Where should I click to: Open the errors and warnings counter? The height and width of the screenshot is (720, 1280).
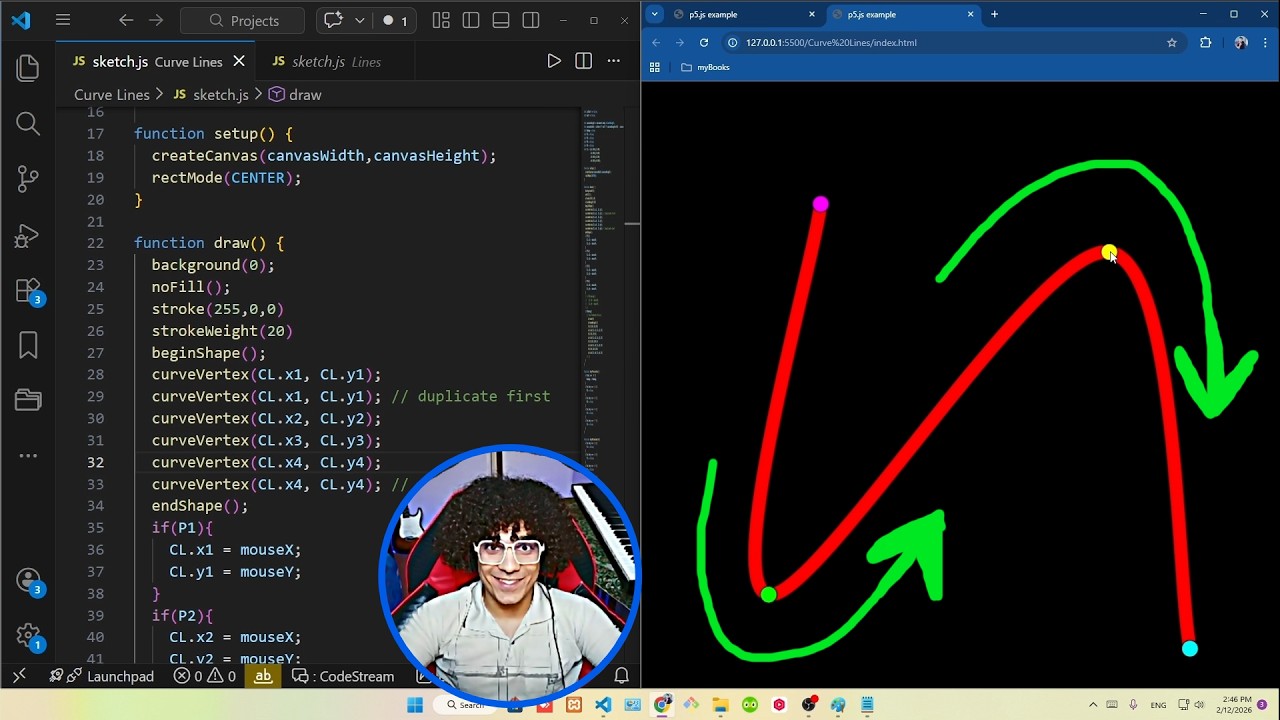(205, 676)
